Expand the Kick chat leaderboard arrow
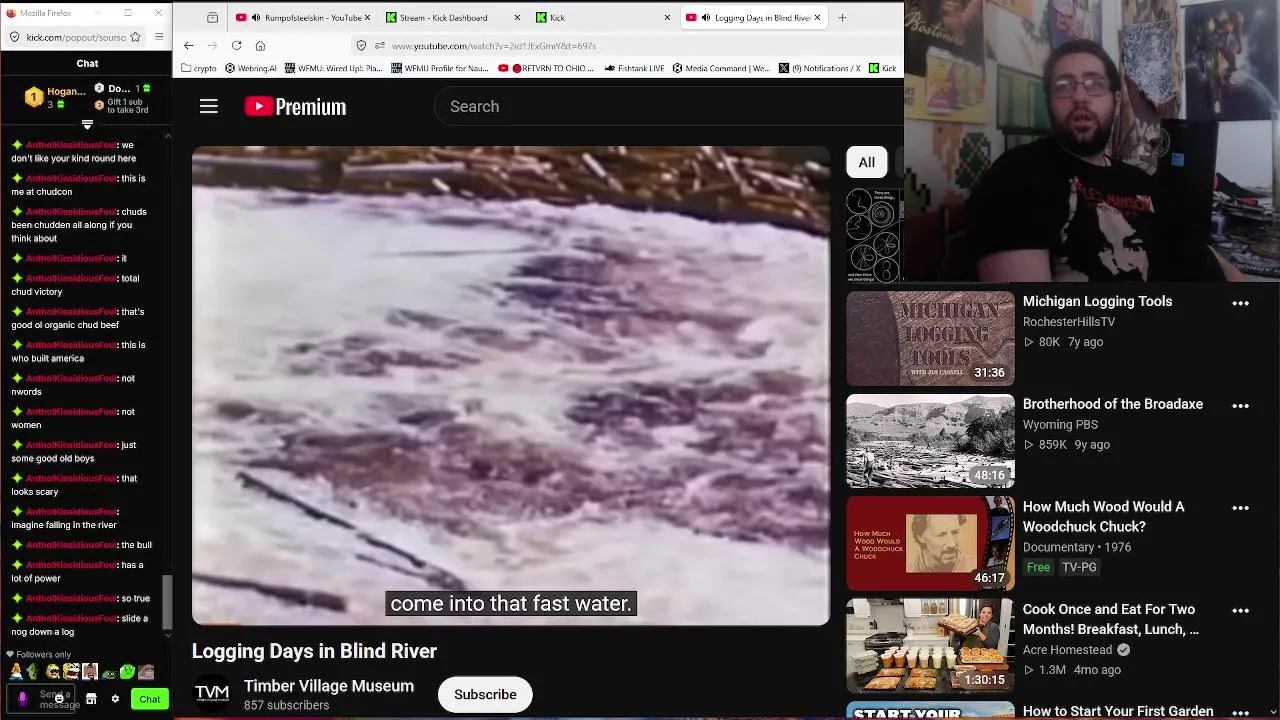The width and height of the screenshot is (1280, 720). point(87,125)
